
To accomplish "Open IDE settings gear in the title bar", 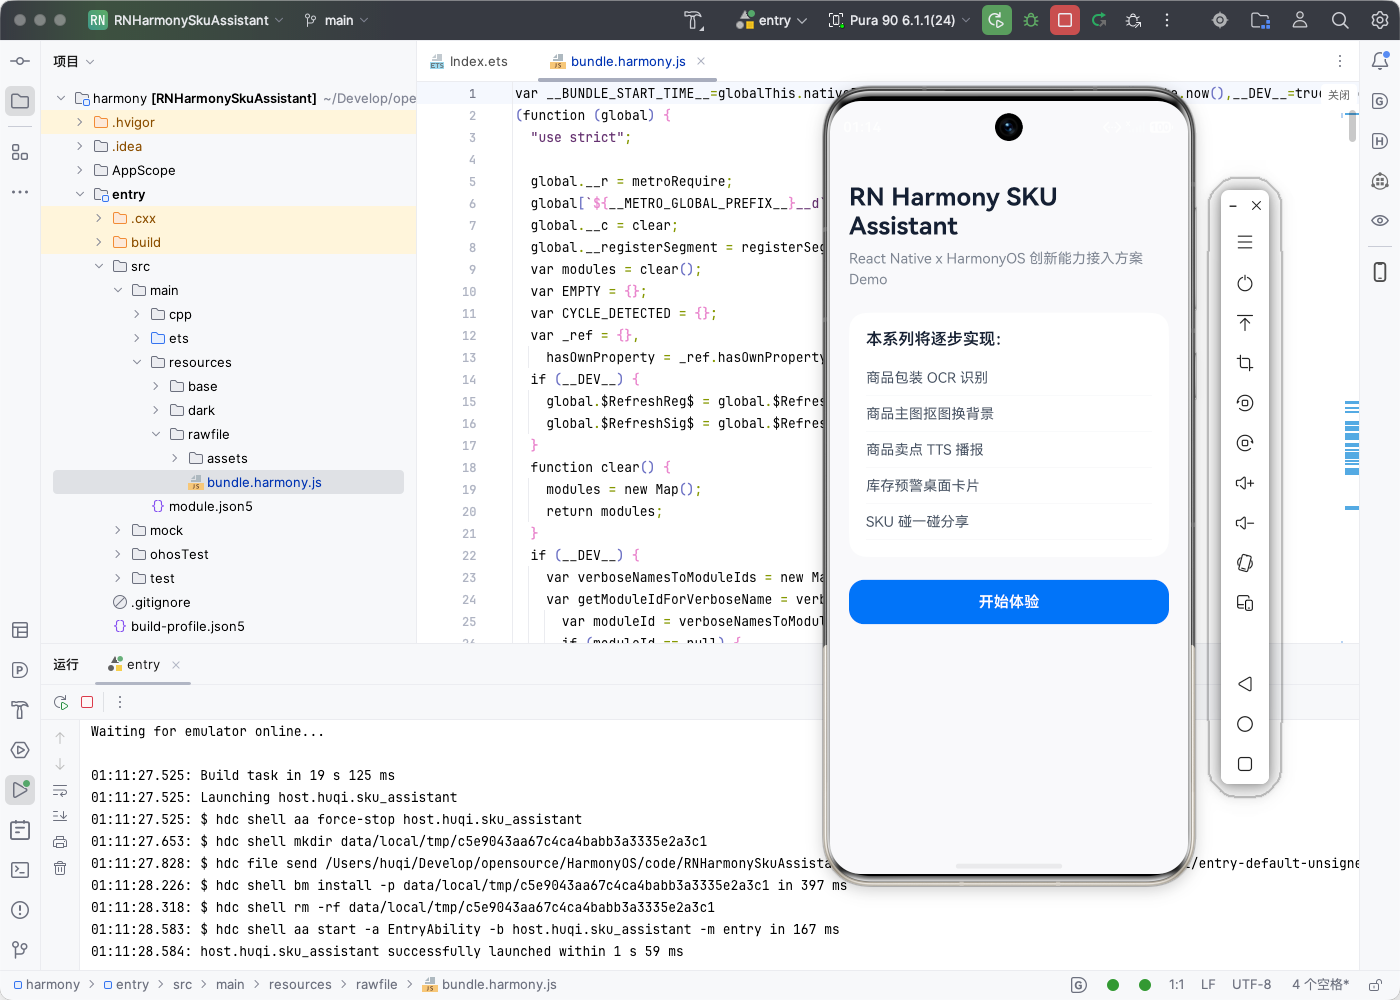I will pos(1380,20).
